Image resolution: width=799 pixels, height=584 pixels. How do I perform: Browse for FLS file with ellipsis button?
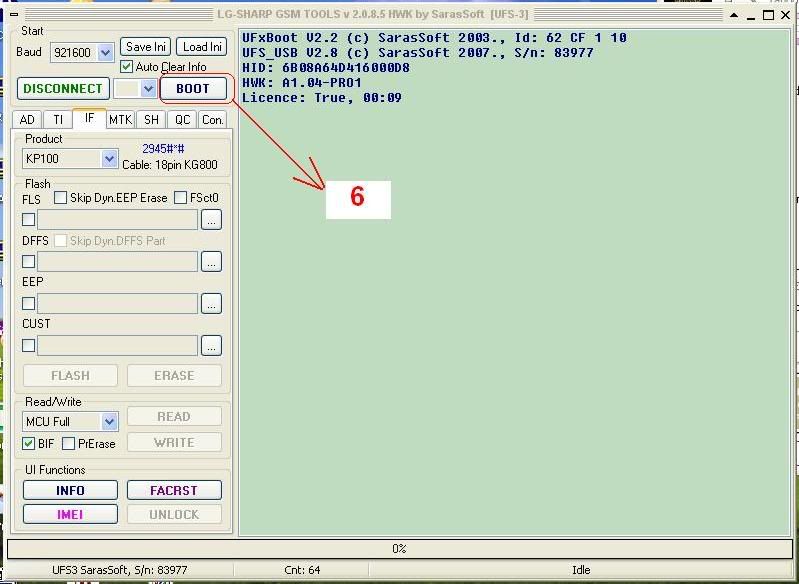(211, 220)
